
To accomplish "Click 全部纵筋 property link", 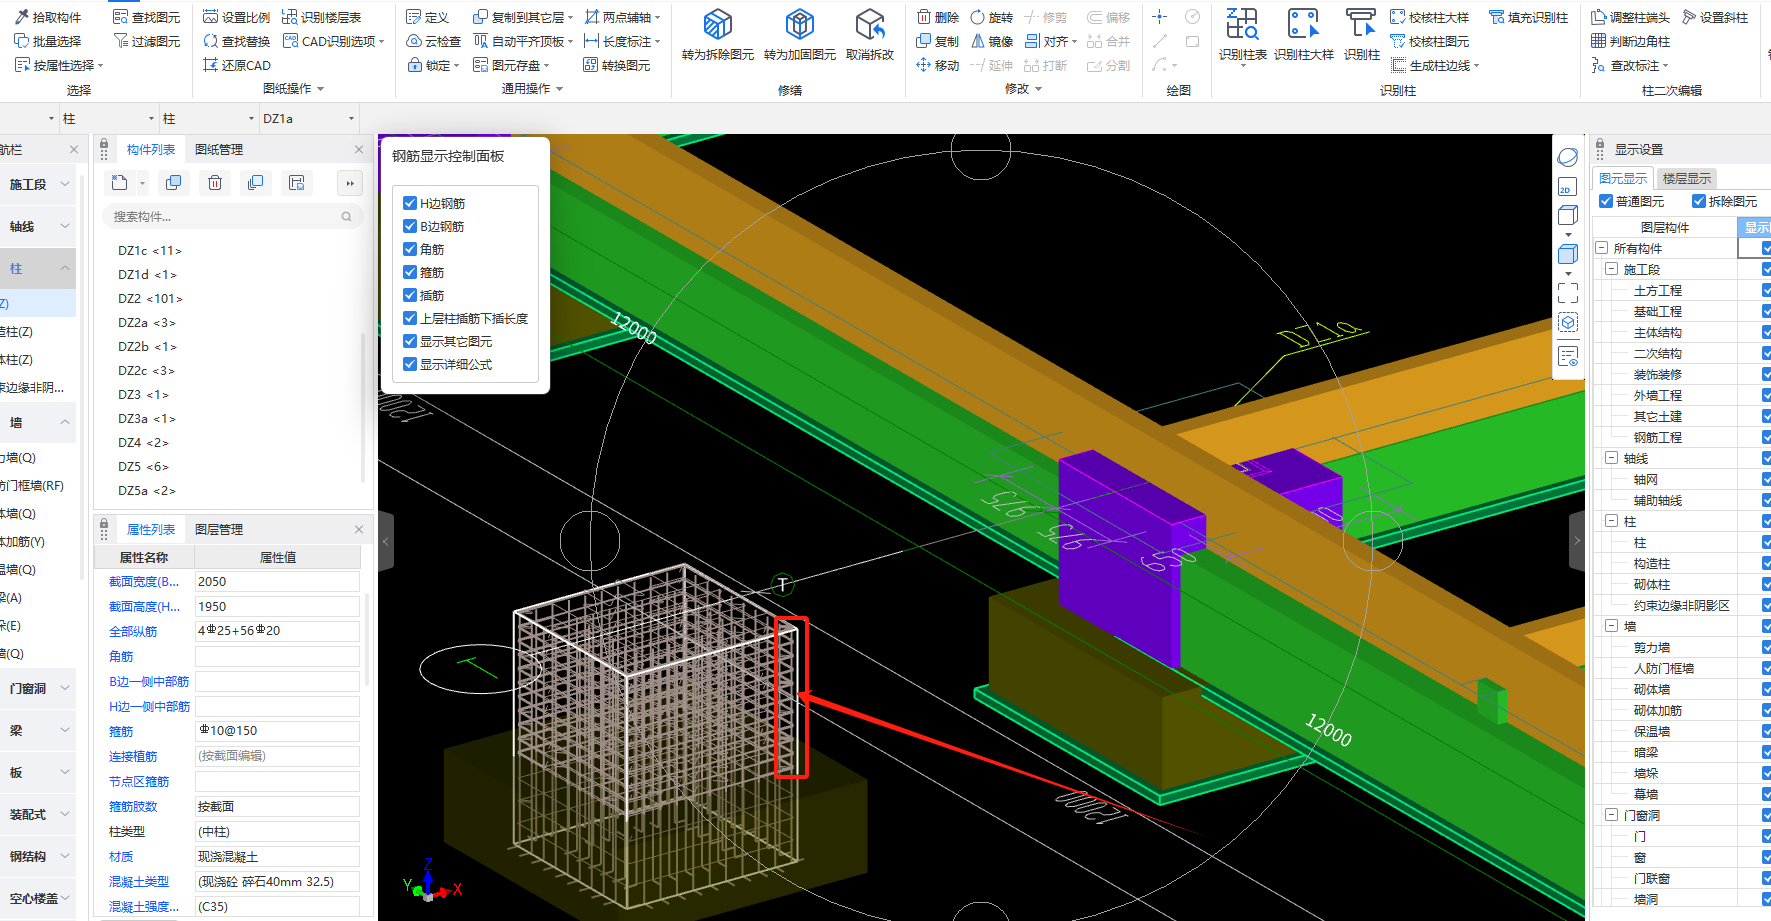I will click(133, 631).
